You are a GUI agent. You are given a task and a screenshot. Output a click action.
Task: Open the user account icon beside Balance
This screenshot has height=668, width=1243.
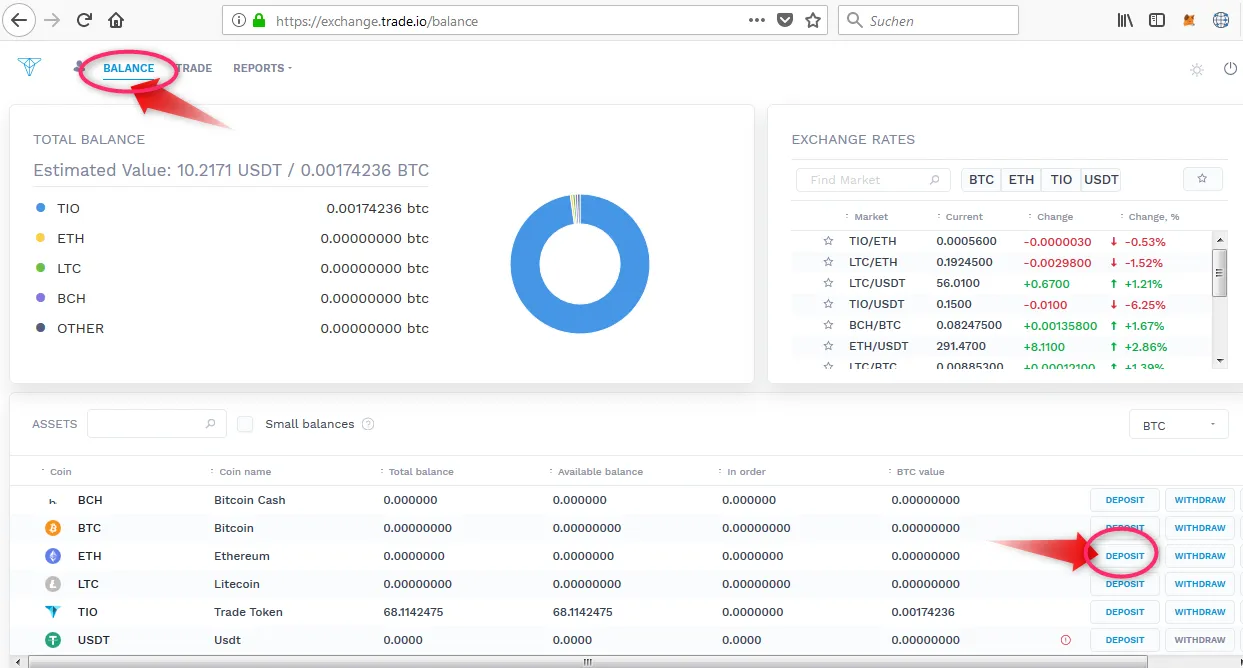80,68
